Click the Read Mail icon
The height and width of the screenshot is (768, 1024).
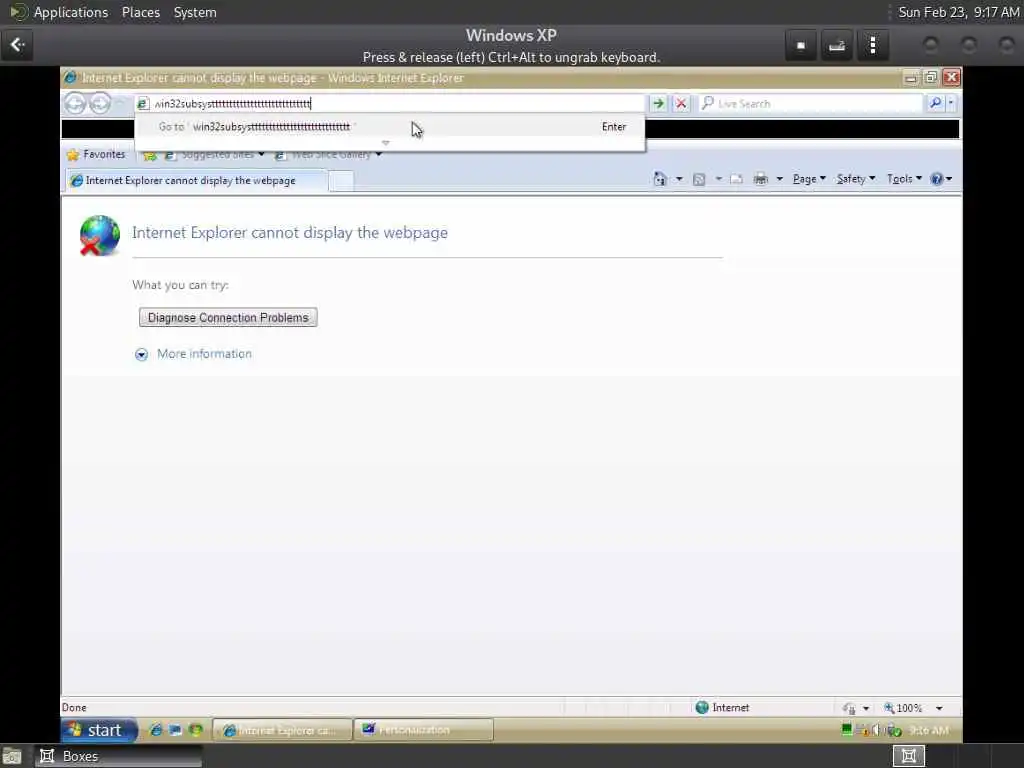click(x=737, y=179)
